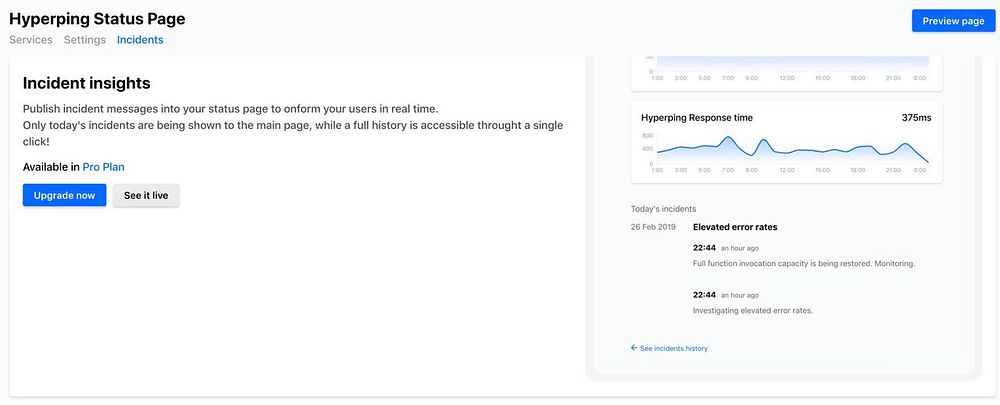
Task: Click the Hyperping Status Page title
Action: tap(97, 18)
